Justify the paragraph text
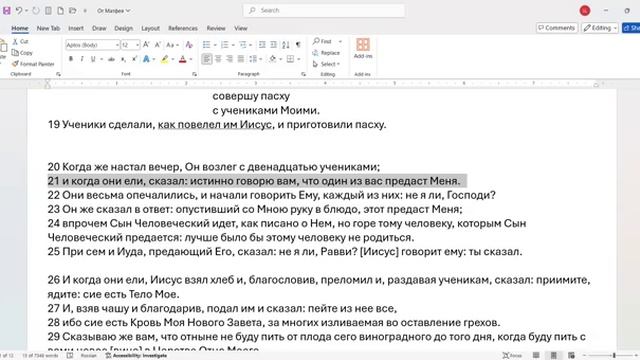 (241, 59)
